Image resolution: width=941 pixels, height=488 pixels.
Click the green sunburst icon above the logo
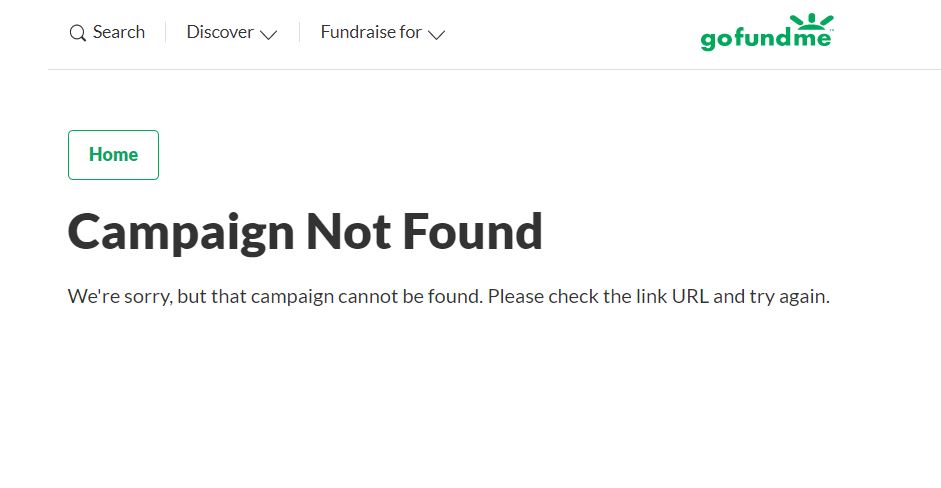811,22
